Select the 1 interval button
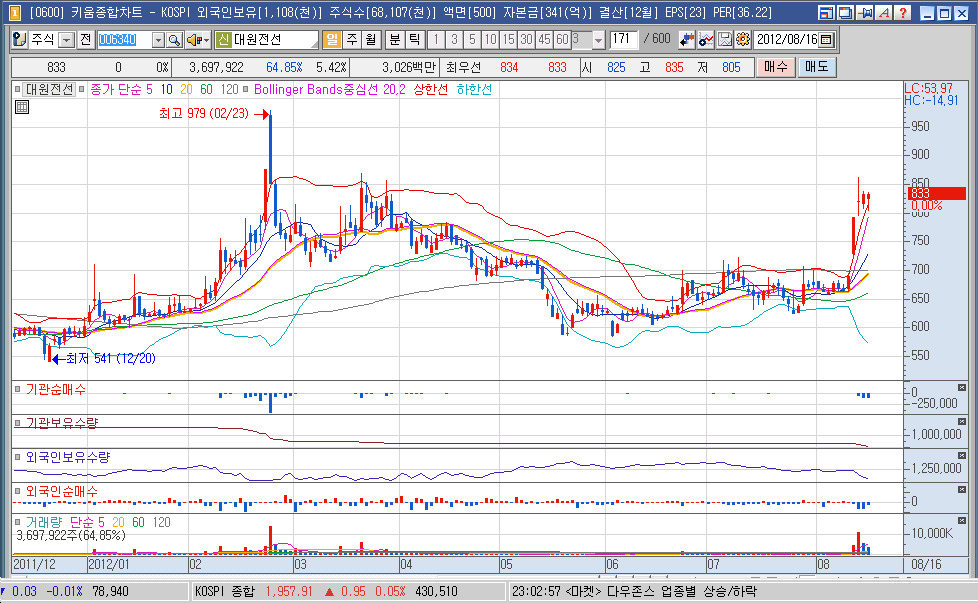The height and width of the screenshot is (603, 978). [436, 40]
